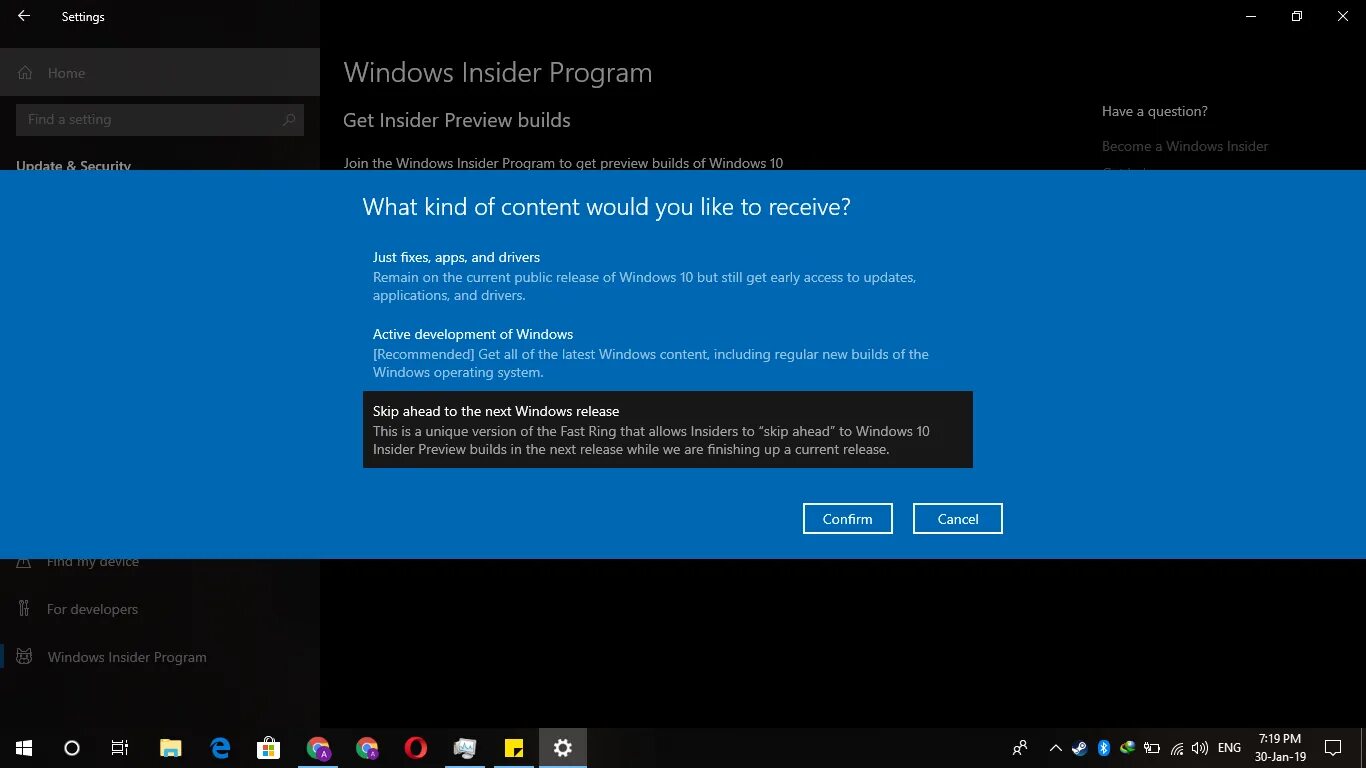Viewport: 1366px width, 768px height.
Task: Click the 'Find a setting' search box
Action: coord(160,119)
